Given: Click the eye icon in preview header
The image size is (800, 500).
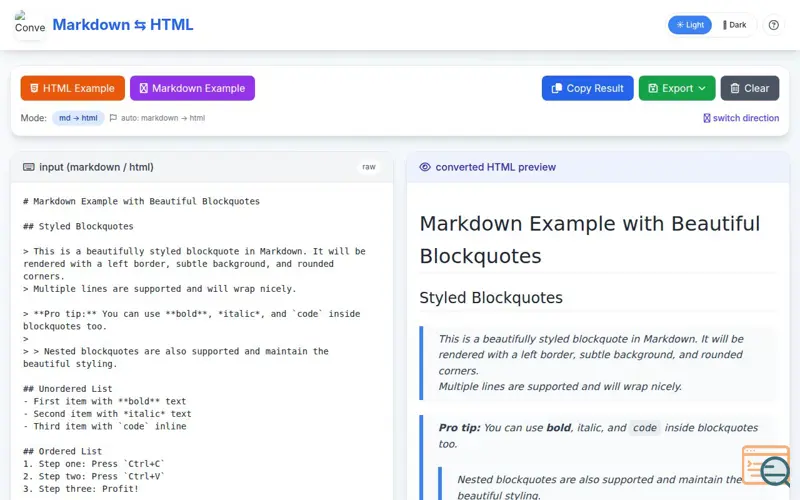Looking at the screenshot, I should (424, 167).
